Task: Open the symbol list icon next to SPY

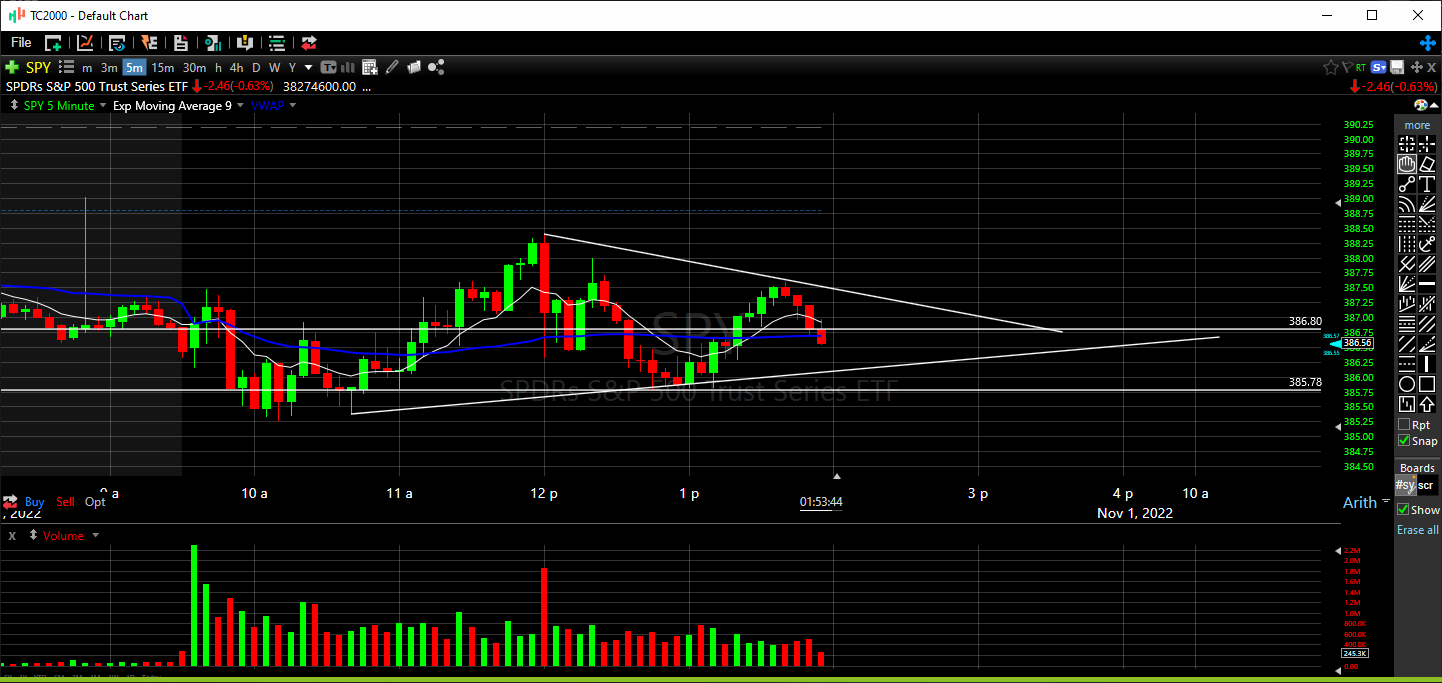Action: (67, 67)
